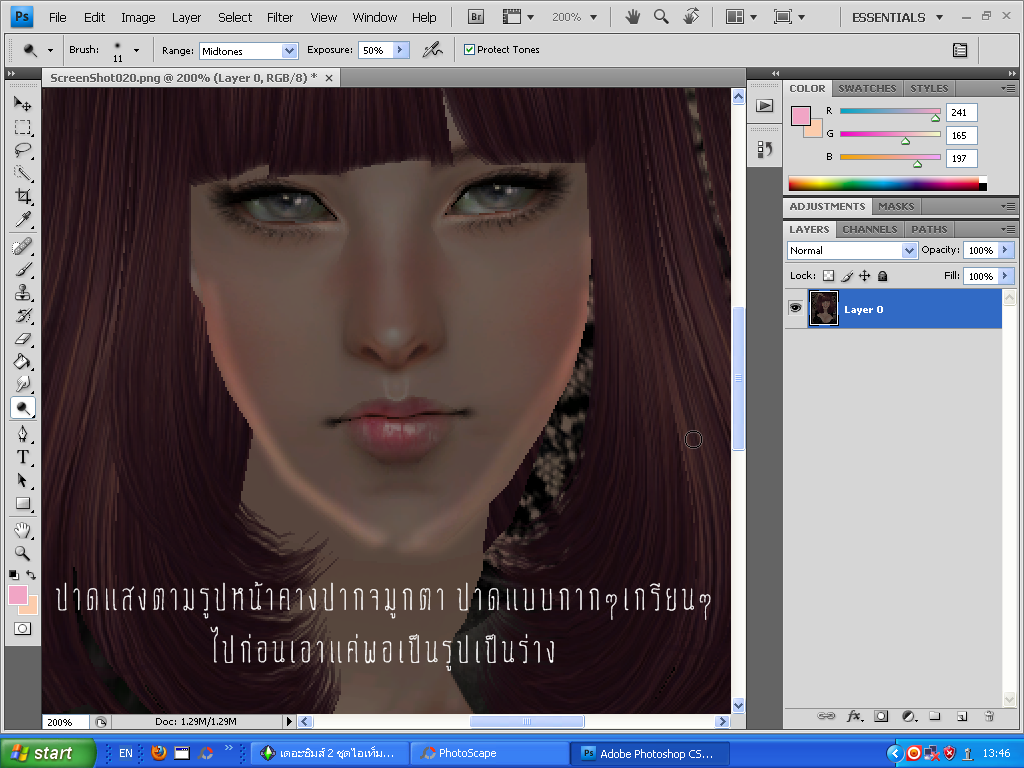This screenshot has height=768, width=1024.
Task: Click the Start button
Action: (48, 753)
